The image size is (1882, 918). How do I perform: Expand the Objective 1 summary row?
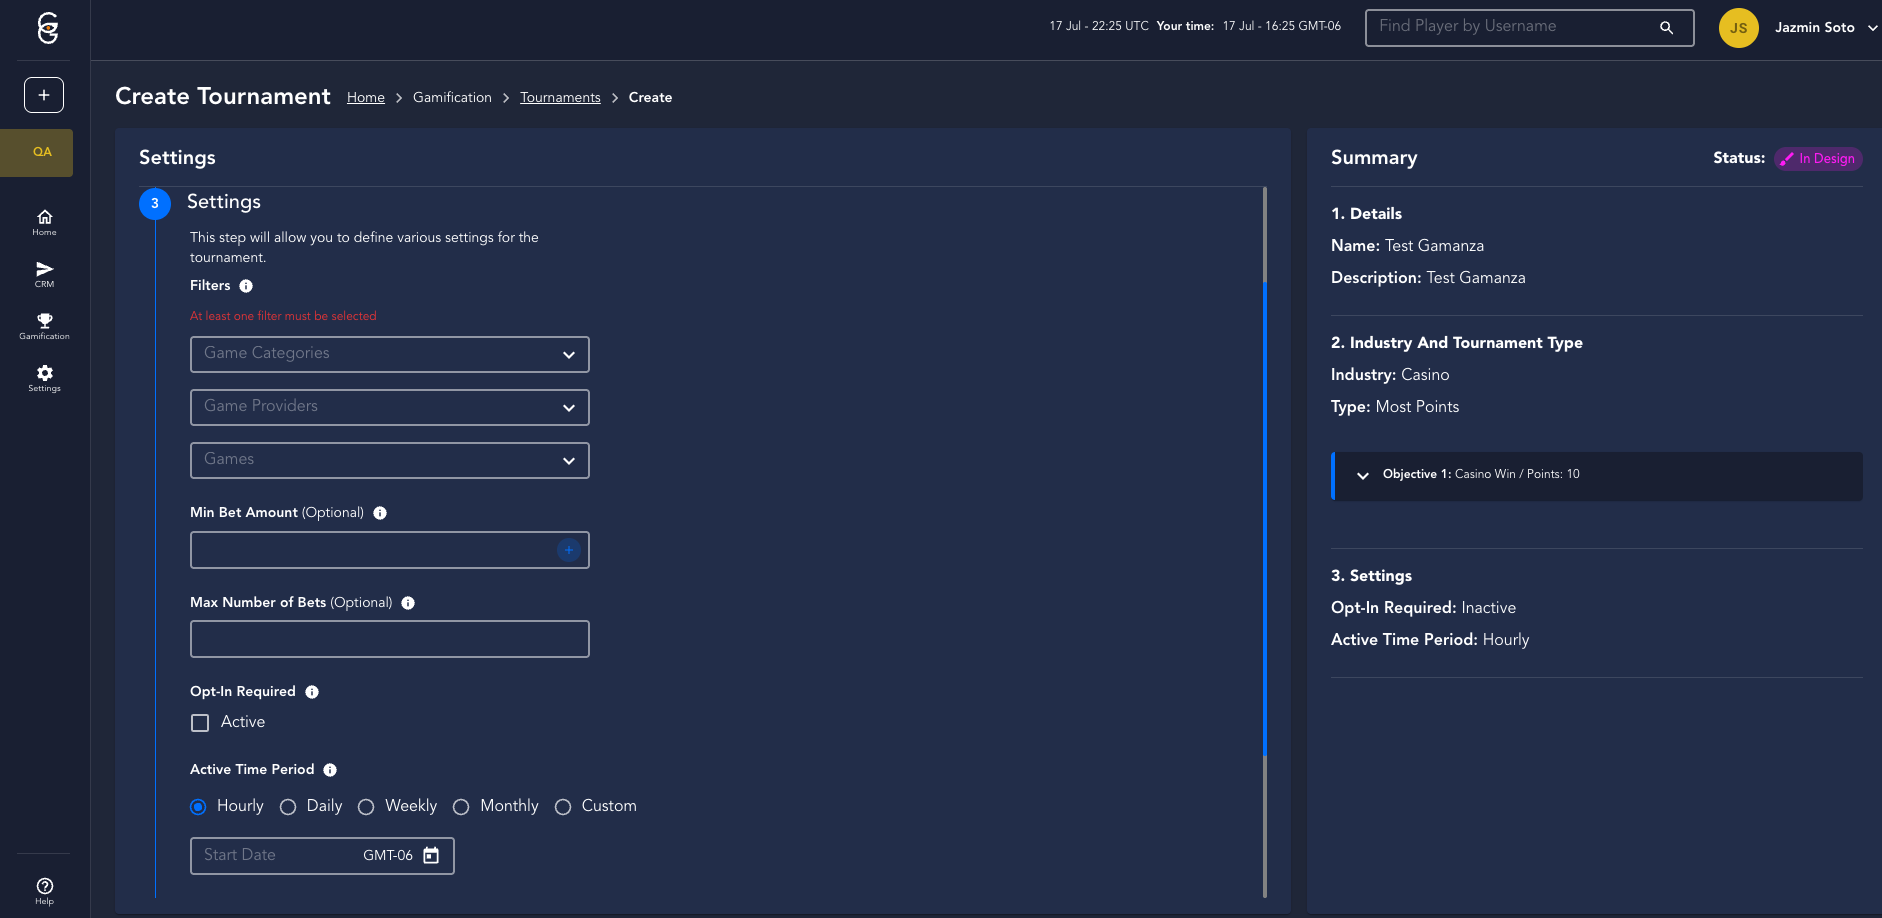[x=1362, y=476]
